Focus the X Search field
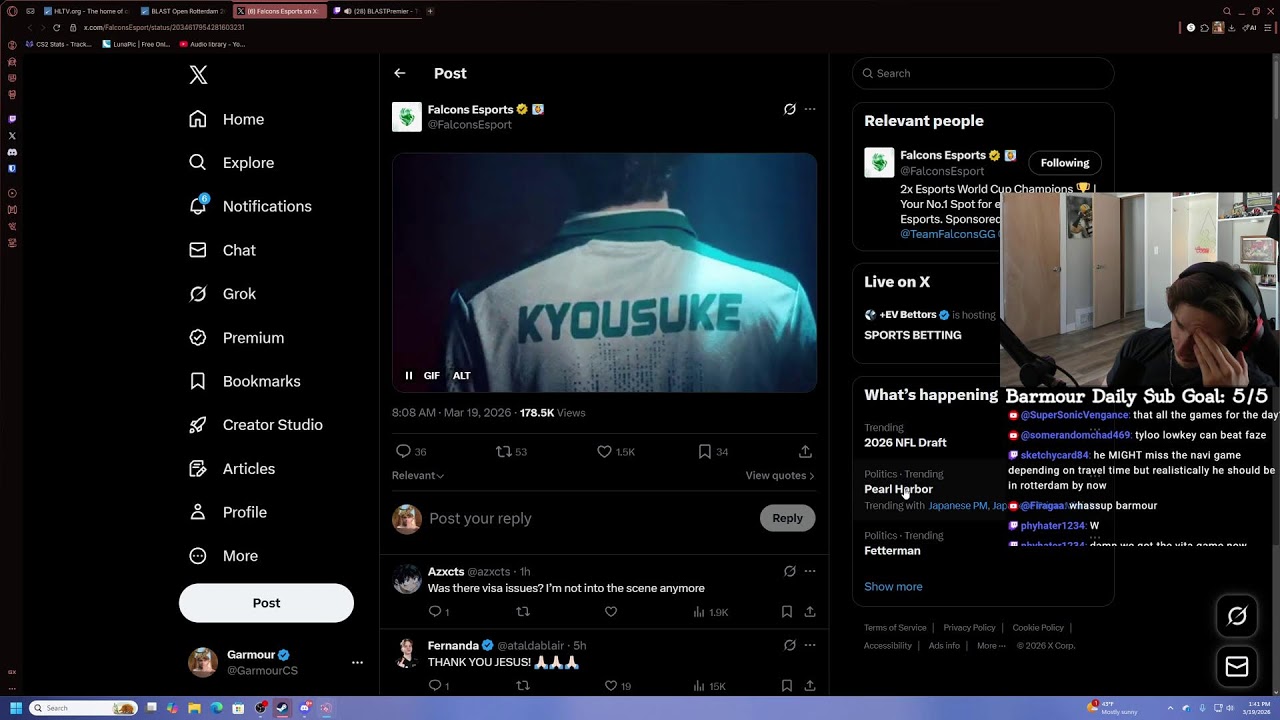This screenshot has height=720, width=1280. point(983,73)
